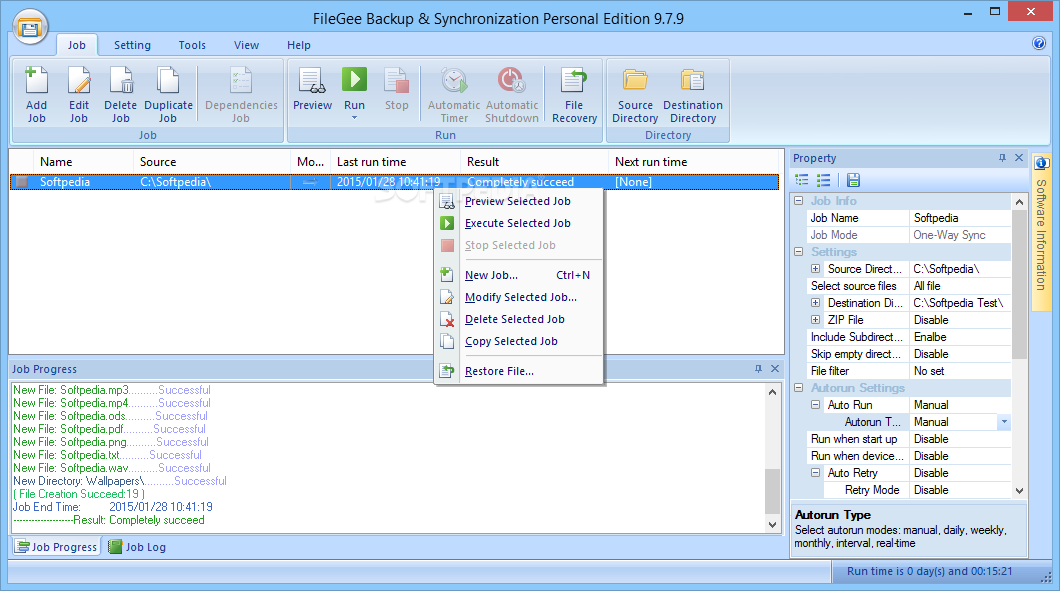Open the Automatic Timer tool
This screenshot has width=1060, height=591.
click(454, 95)
